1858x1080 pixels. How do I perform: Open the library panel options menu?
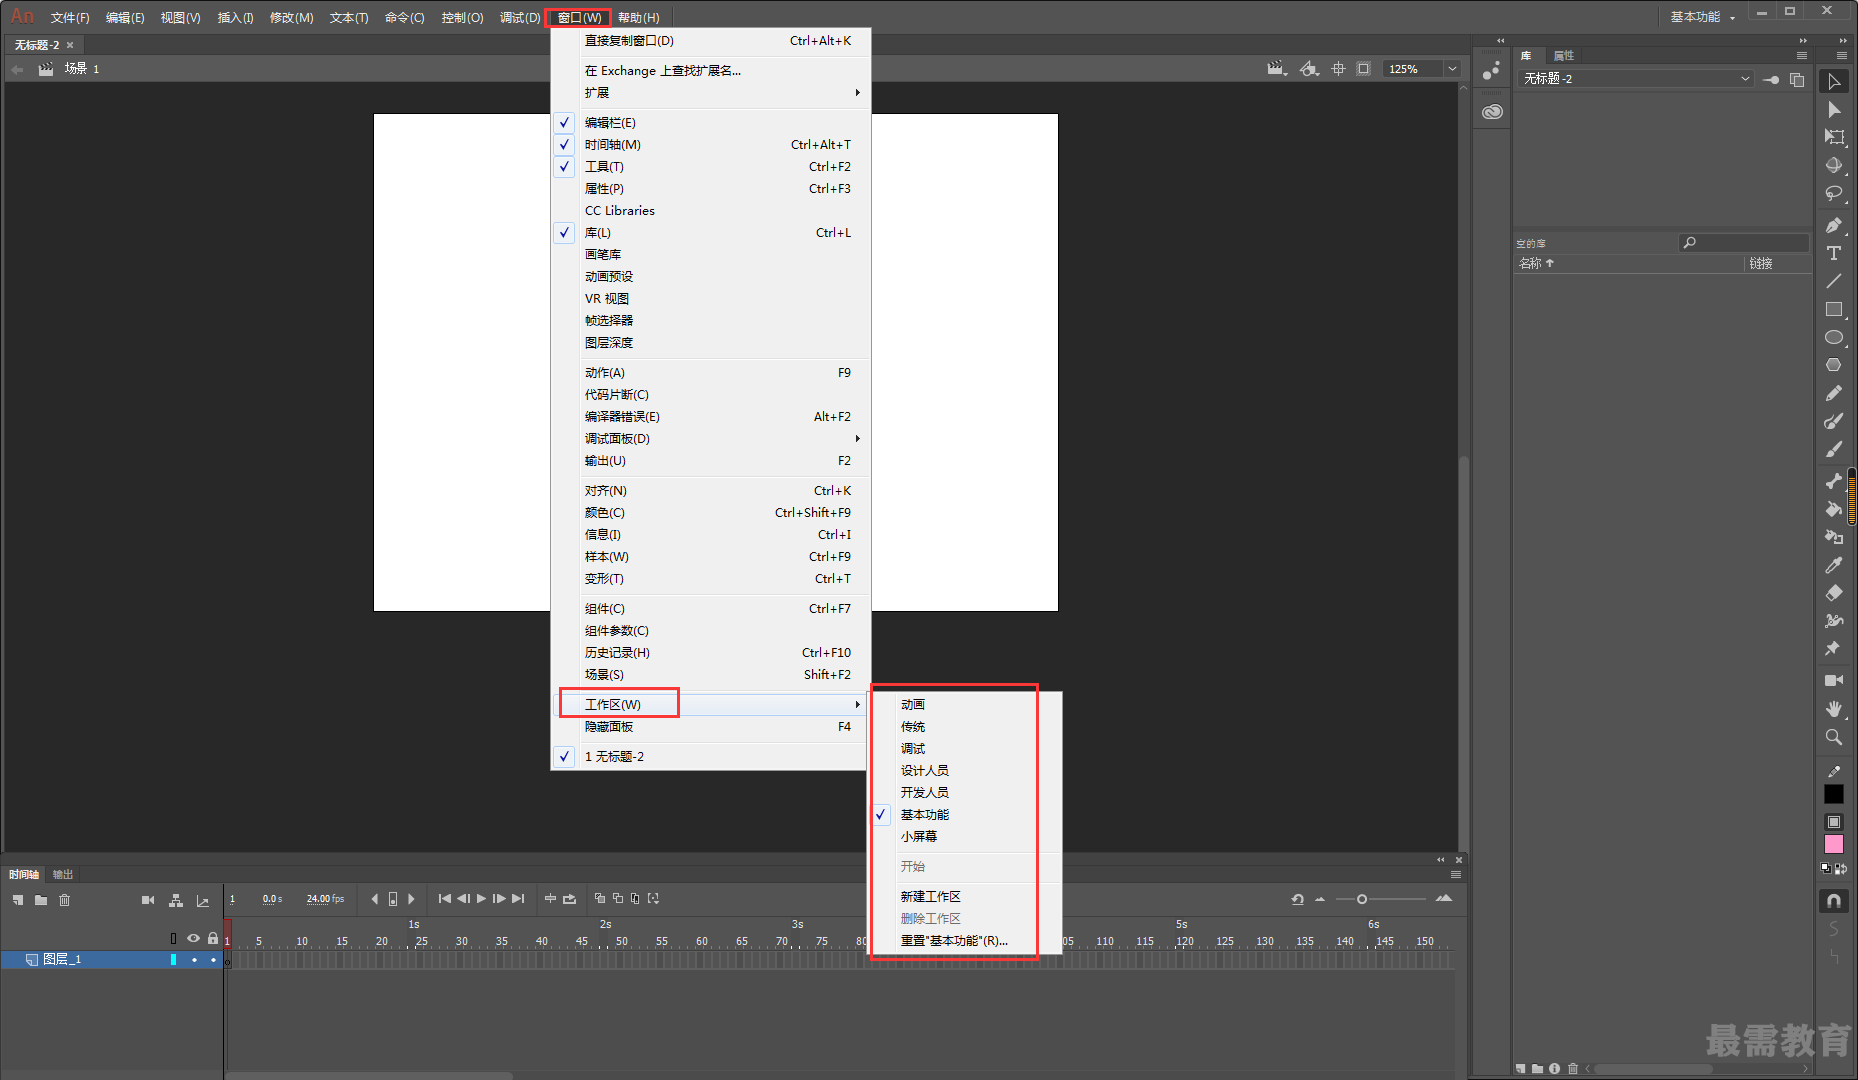click(1802, 56)
